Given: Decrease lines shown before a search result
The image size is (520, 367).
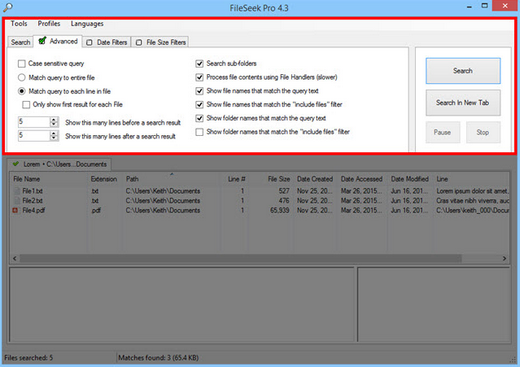Looking at the screenshot, I should point(54,125).
